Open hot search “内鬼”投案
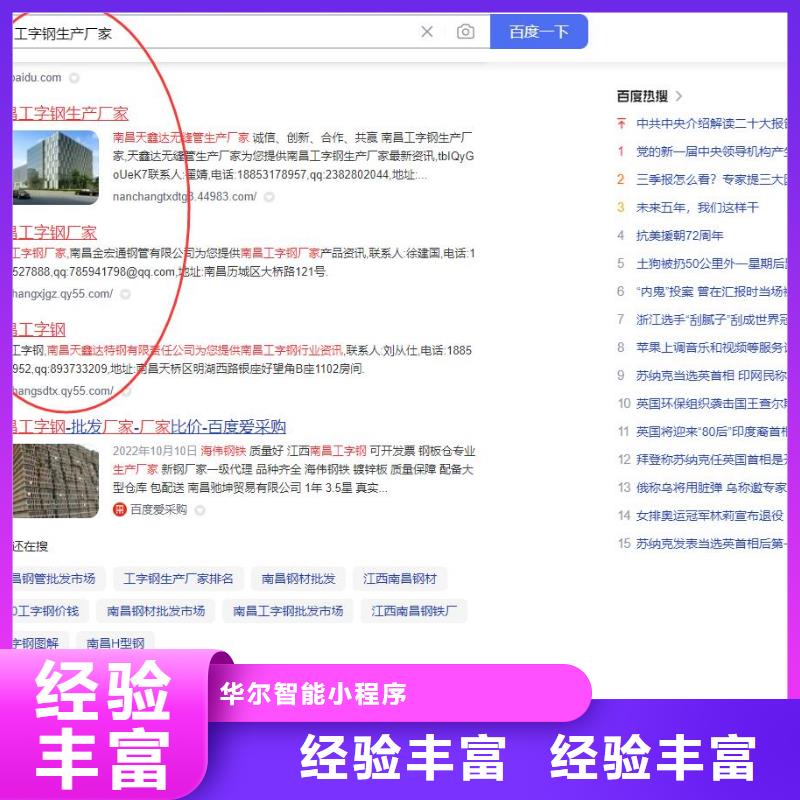The image size is (800, 800). tap(711, 292)
